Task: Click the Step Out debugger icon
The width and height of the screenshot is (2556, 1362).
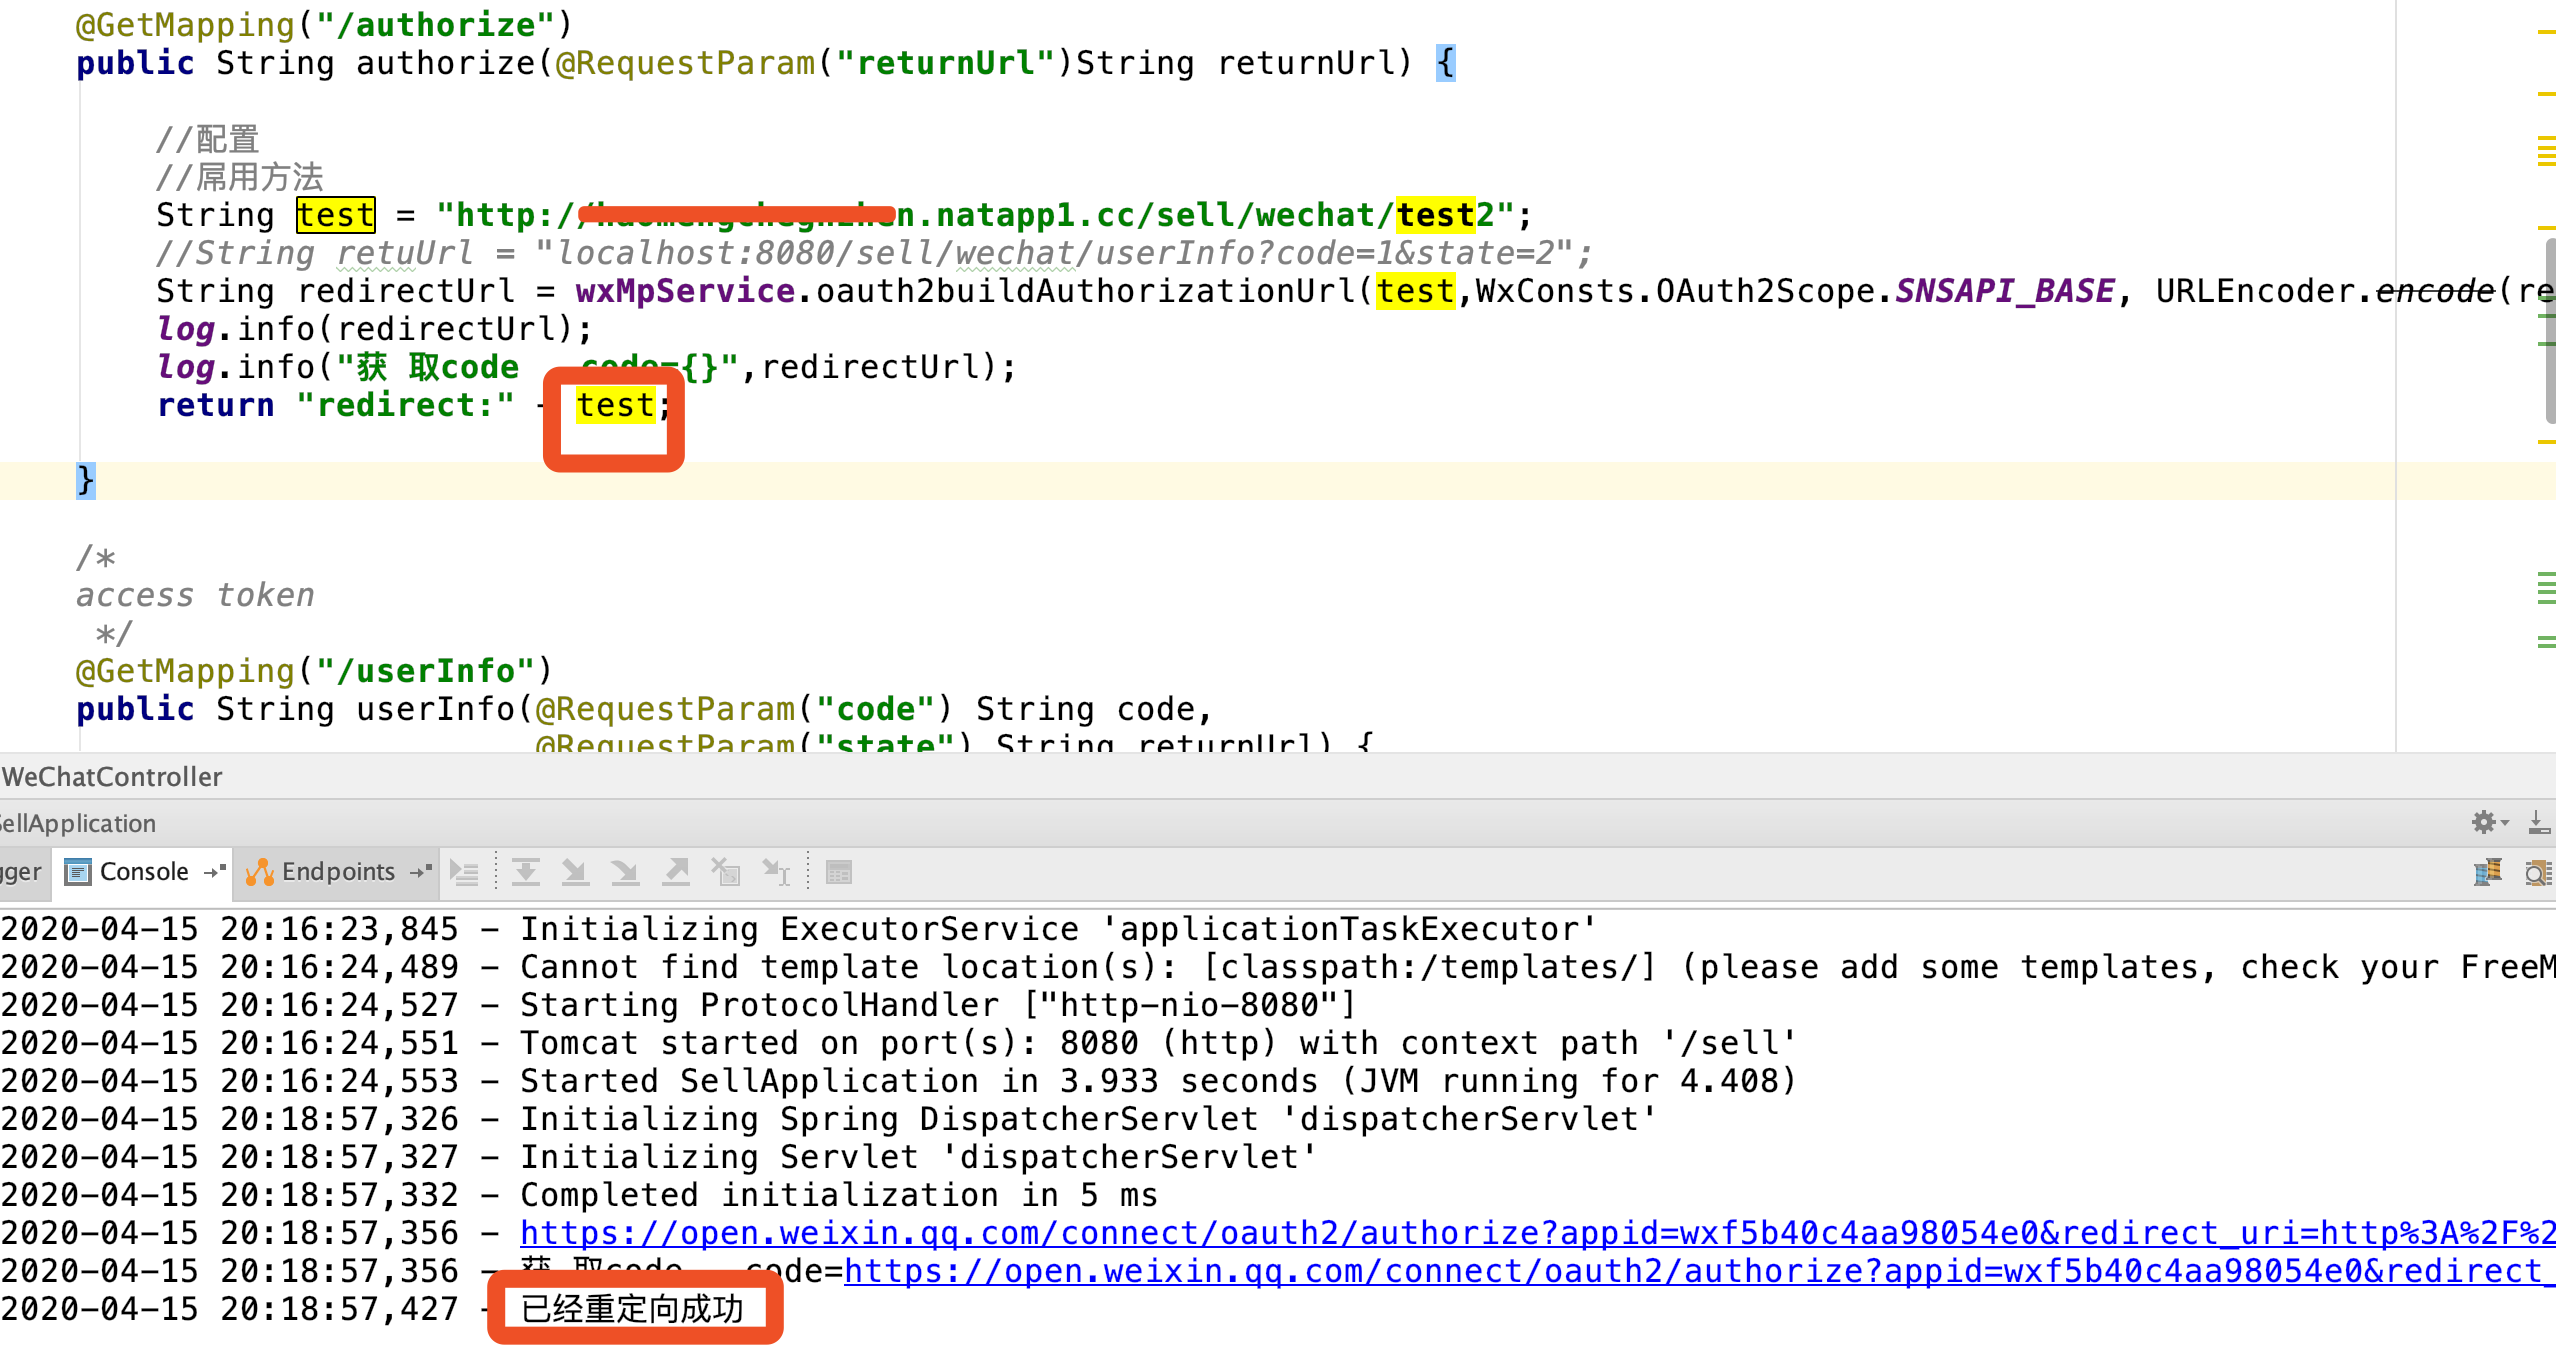Action: [677, 873]
